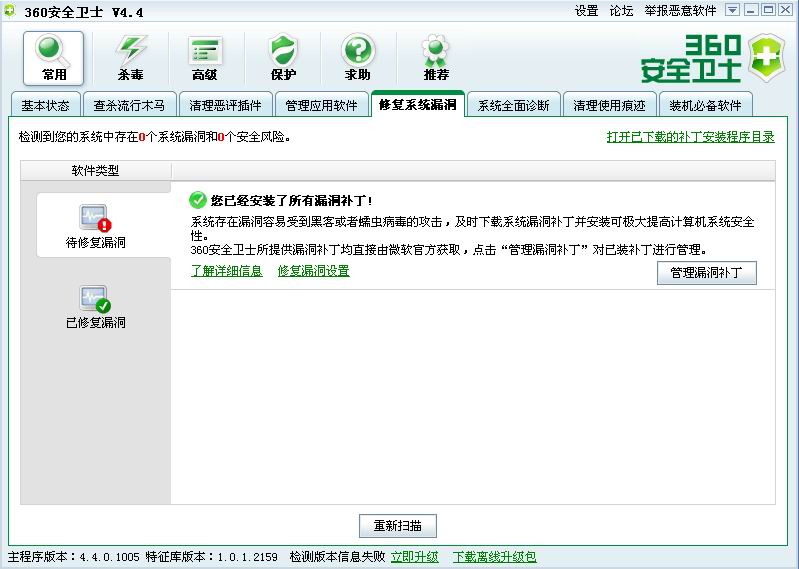Viewport: 799px width, 569px height.
Task: Click the 您已经安装了所有漏洞补丁! heading
Action: (291, 201)
